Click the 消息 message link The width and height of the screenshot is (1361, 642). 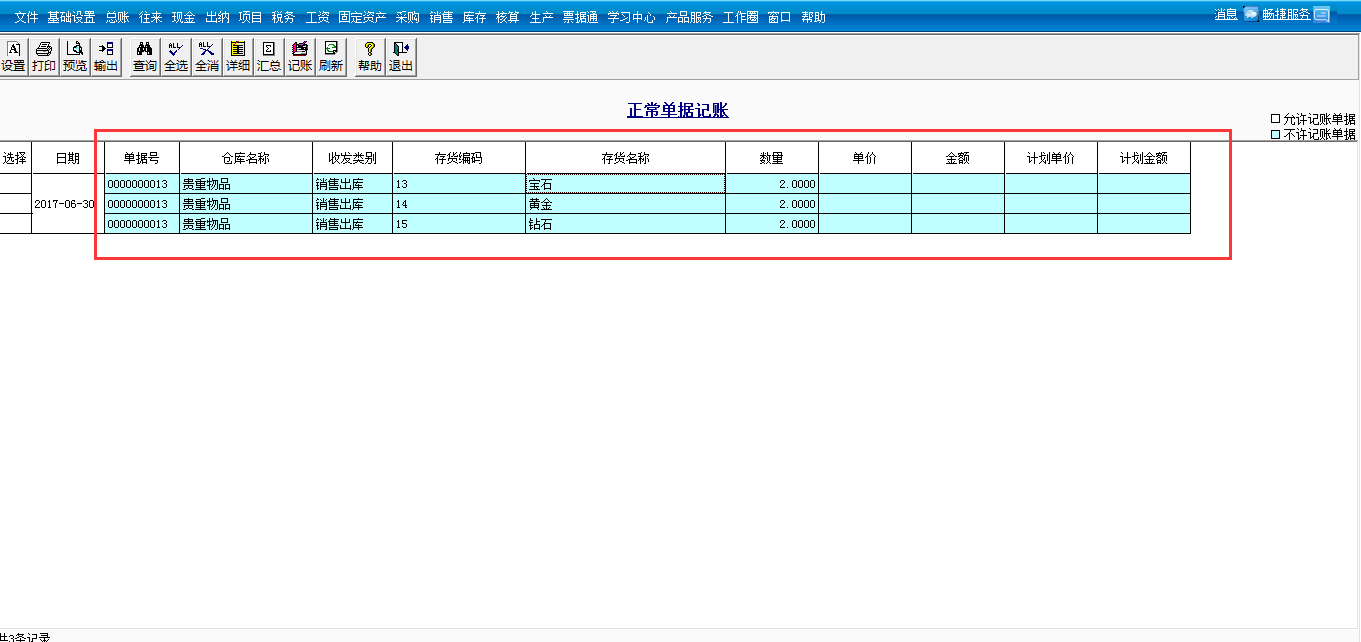1226,14
